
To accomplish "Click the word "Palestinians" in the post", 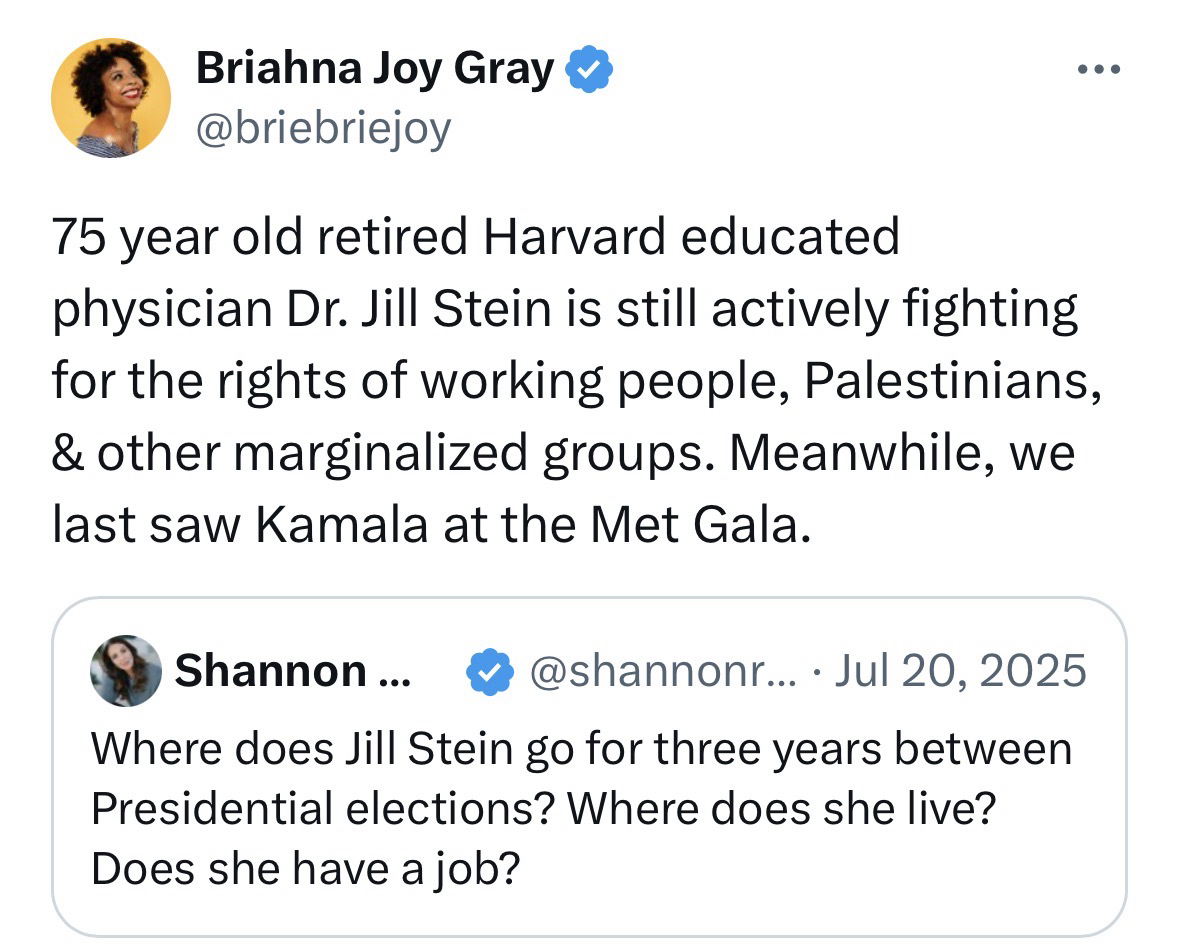I will (955, 381).
